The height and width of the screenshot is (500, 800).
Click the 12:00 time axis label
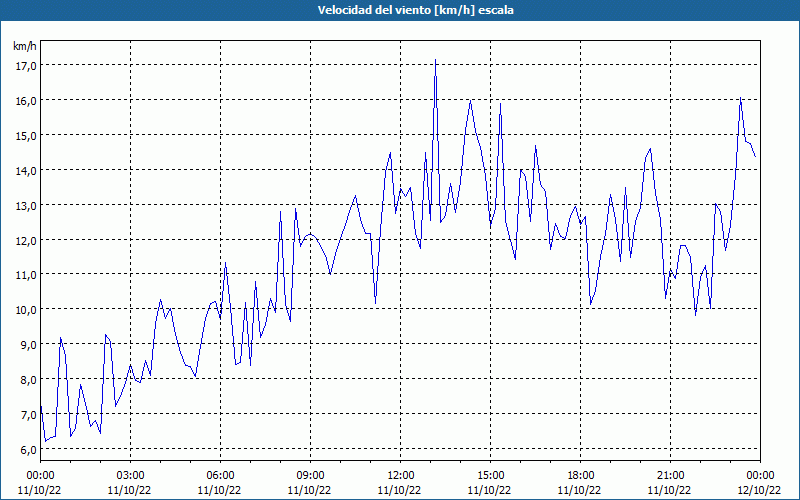pyautogui.click(x=401, y=476)
